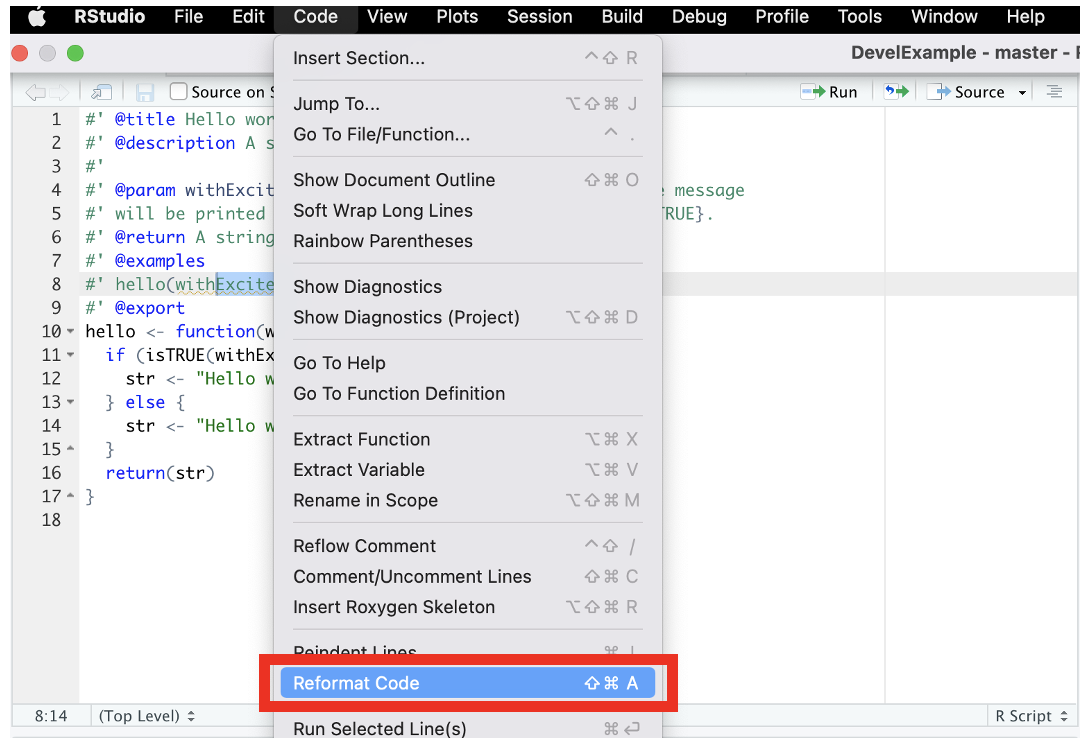This screenshot has width=1090, height=740.
Task: Select Go To Function Definition
Action: pyautogui.click(x=467, y=395)
